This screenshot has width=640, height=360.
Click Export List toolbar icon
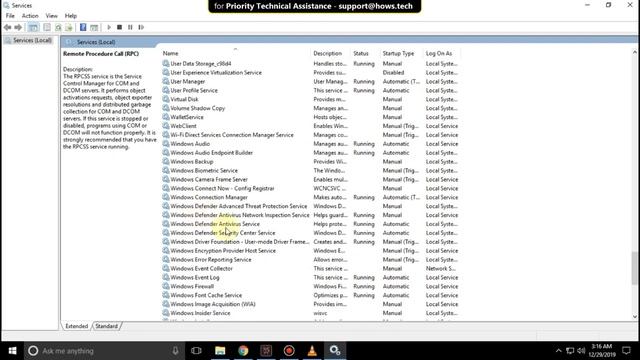(69, 27)
